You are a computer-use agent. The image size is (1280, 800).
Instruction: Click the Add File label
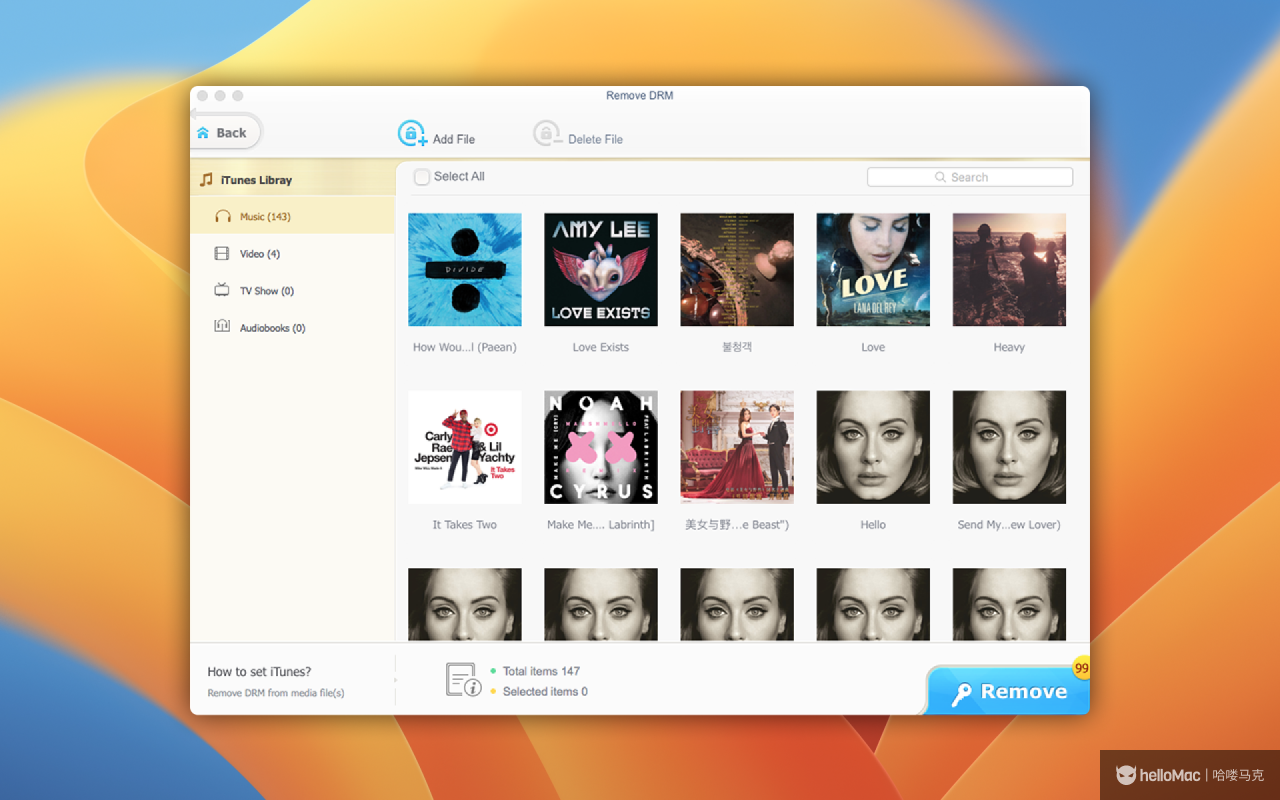(454, 139)
